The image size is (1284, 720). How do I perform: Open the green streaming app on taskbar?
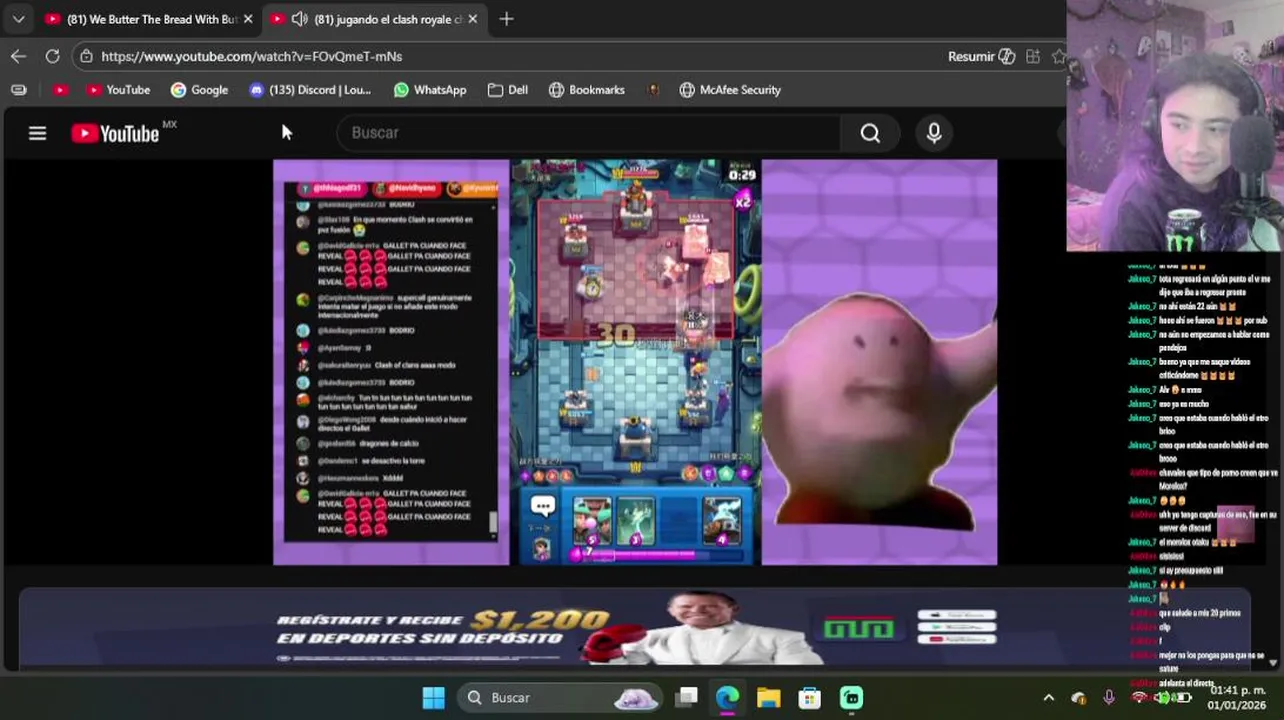[851, 698]
